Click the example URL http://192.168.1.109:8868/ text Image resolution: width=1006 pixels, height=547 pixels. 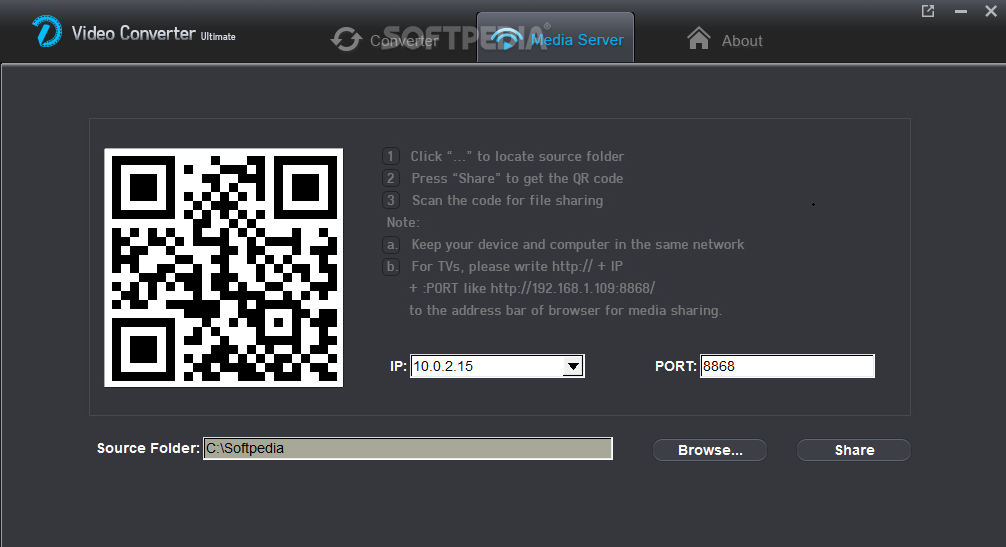[x=573, y=289]
